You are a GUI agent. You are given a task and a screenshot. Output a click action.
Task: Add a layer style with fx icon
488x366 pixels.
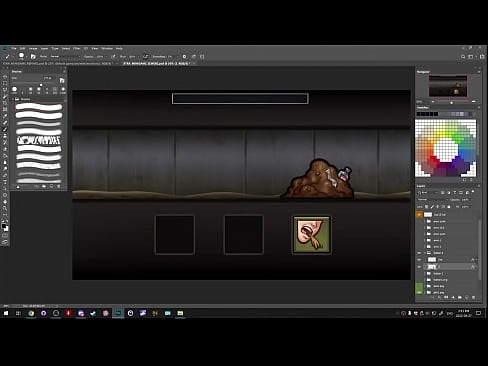[439, 297]
